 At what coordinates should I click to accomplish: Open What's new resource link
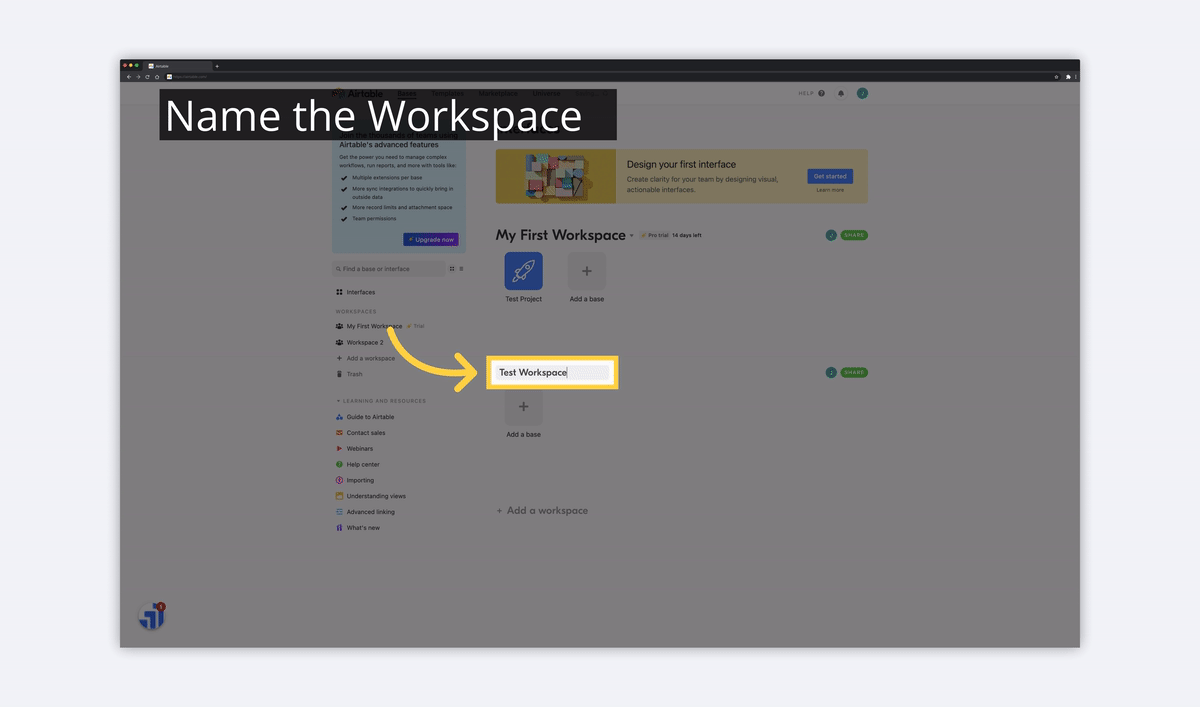tap(358, 528)
